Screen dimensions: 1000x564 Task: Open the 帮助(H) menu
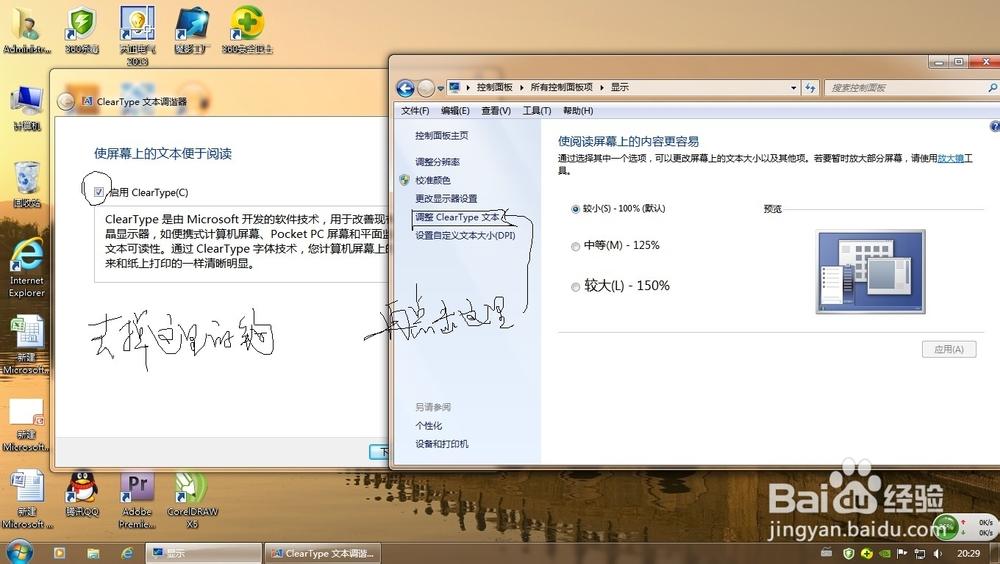[578, 111]
